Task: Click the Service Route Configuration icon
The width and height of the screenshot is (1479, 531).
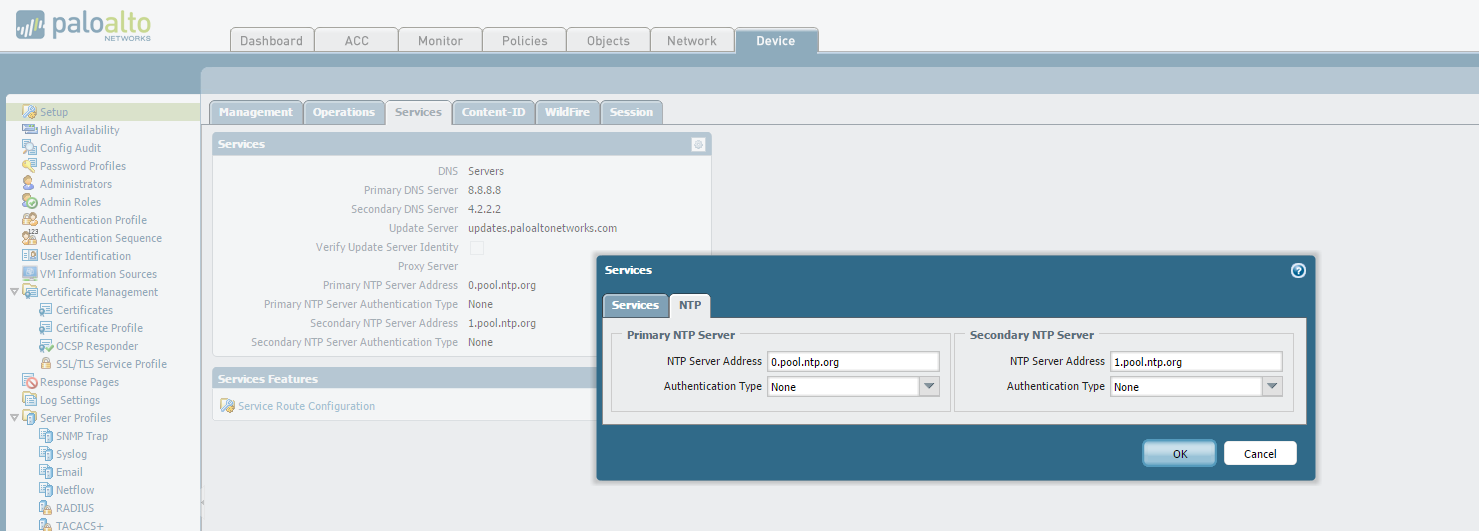Action: [x=227, y=406]
